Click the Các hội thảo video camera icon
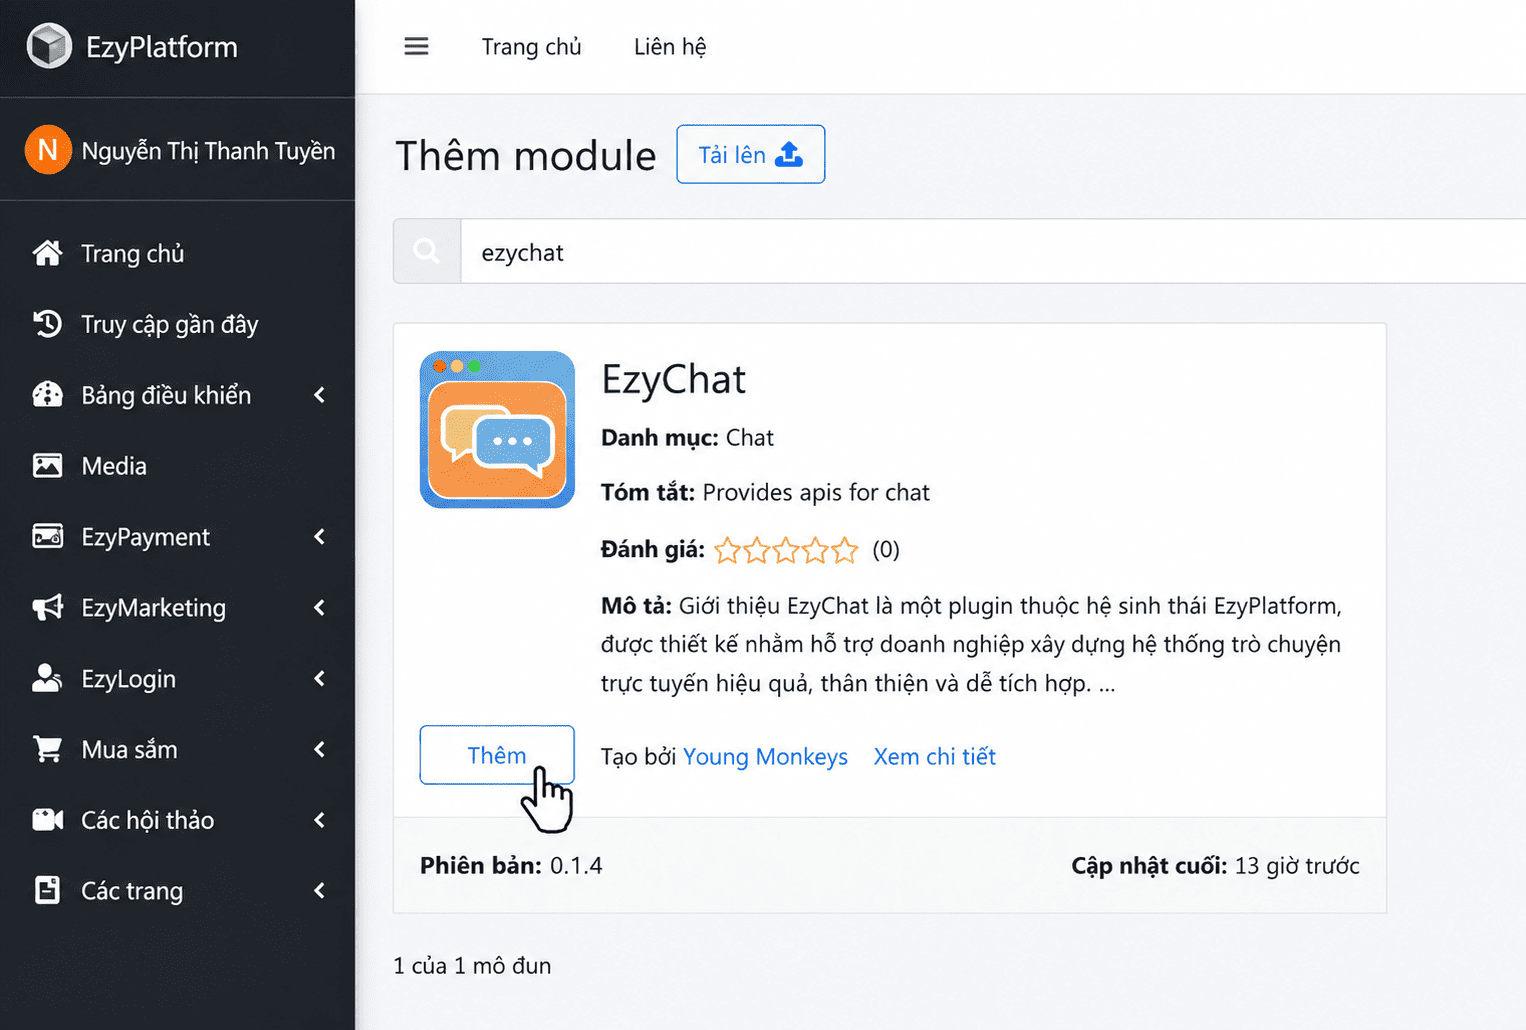1526x1030 pixels. tap(47, 820)
